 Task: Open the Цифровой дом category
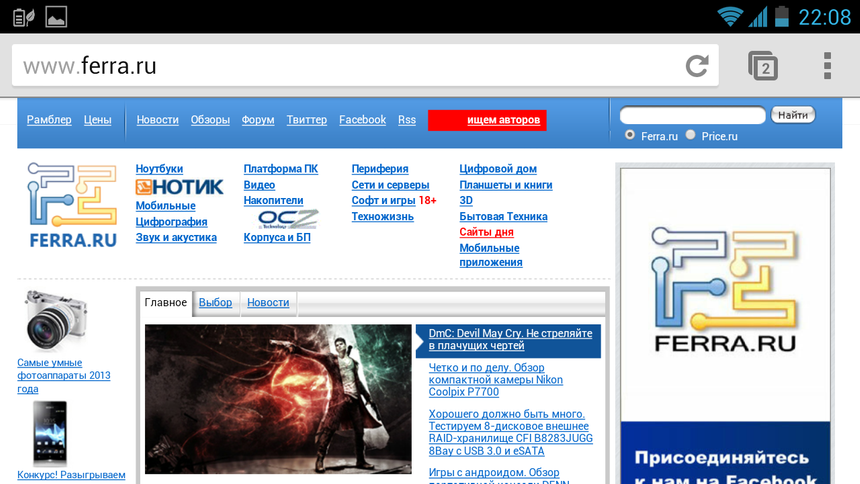tap(498, 169)
